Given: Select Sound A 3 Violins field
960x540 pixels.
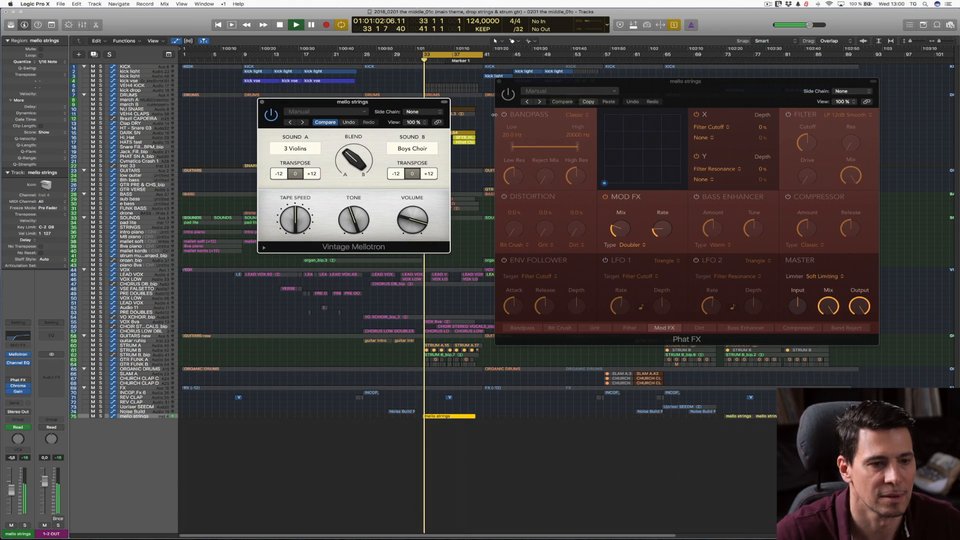Looking at the screenshot, I should [x=295, y=148].
